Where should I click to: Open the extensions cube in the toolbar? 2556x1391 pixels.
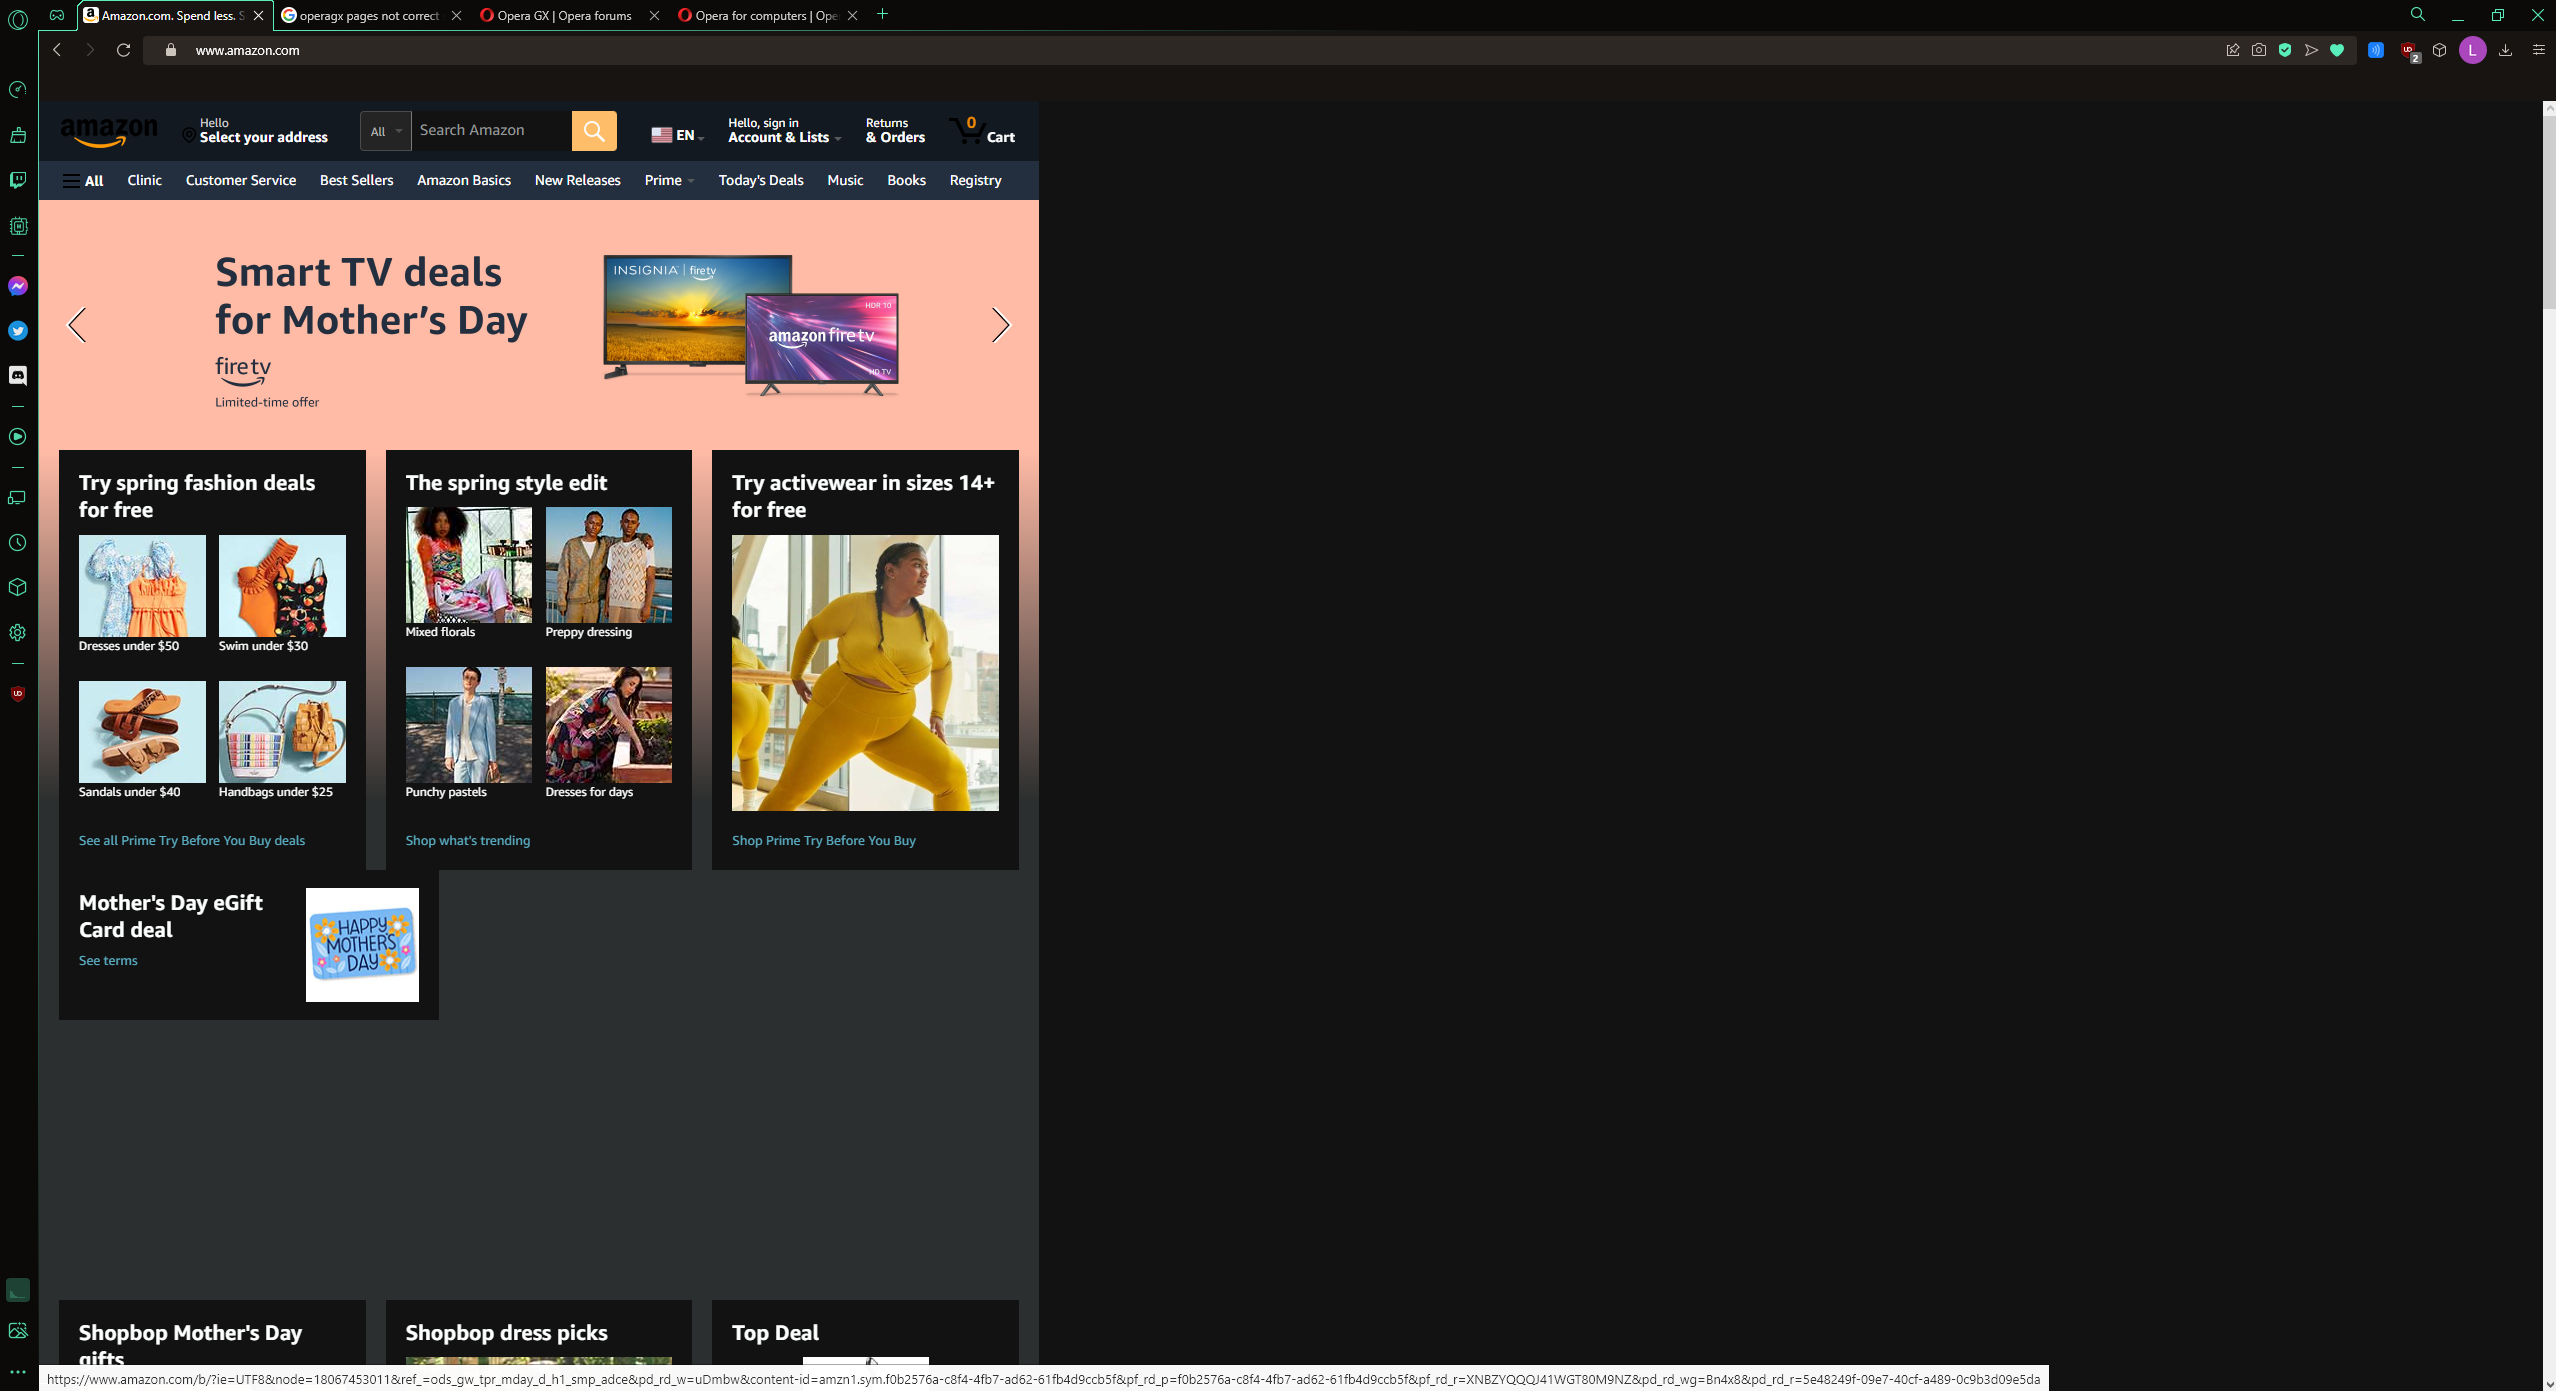click(2439, 50)
